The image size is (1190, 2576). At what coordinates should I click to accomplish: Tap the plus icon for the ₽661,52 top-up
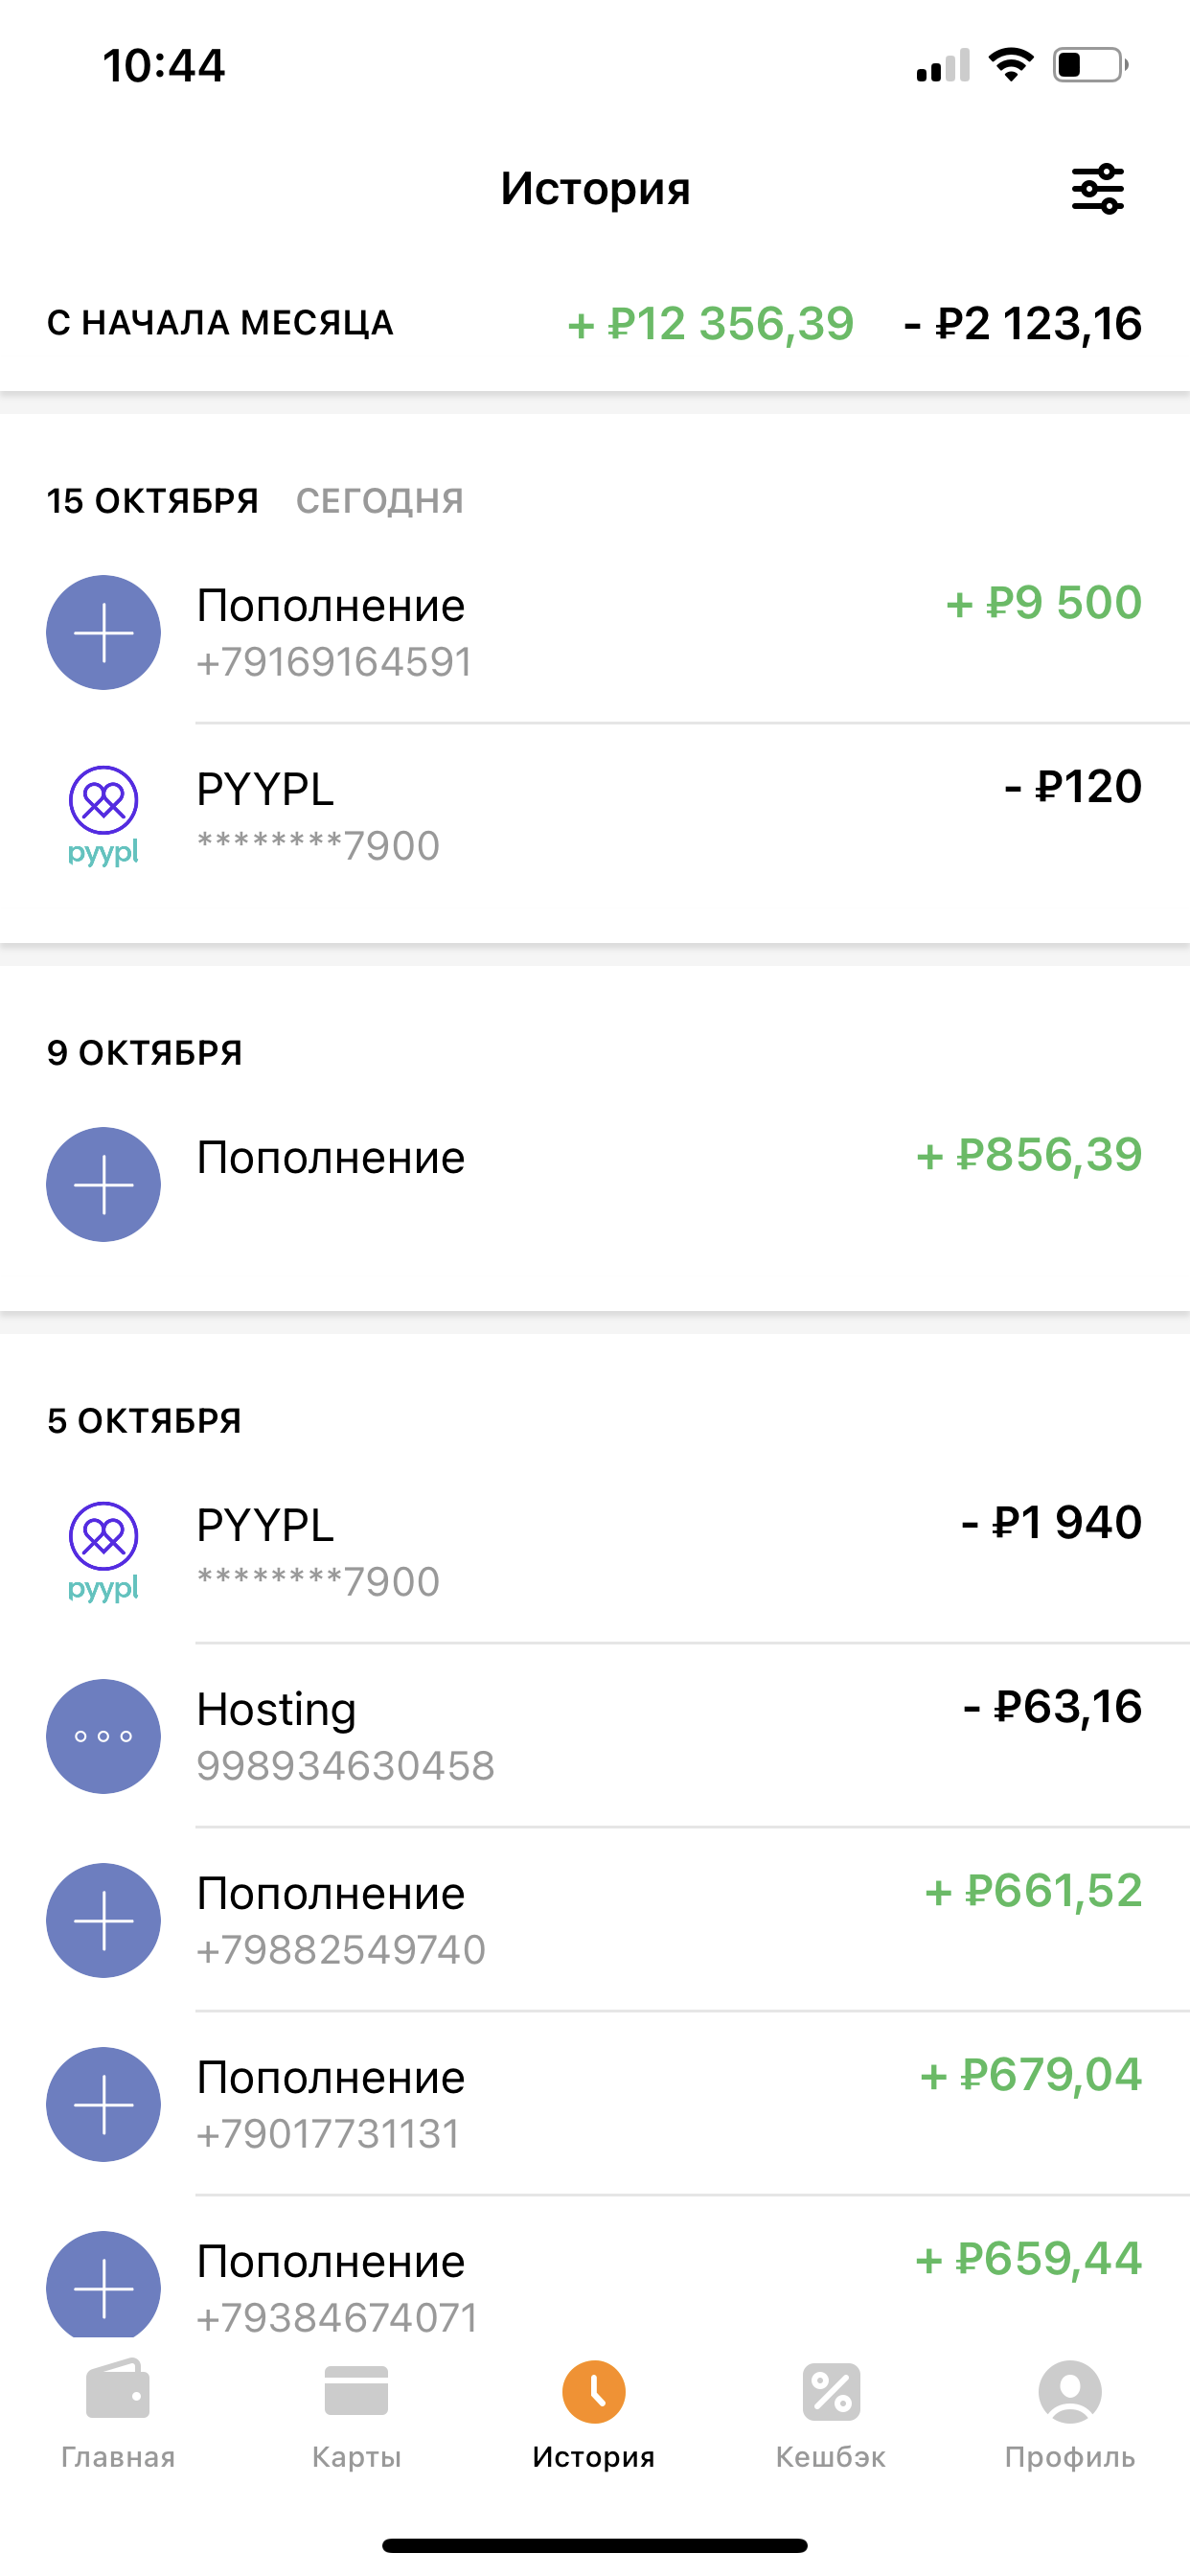(104, 1920)
